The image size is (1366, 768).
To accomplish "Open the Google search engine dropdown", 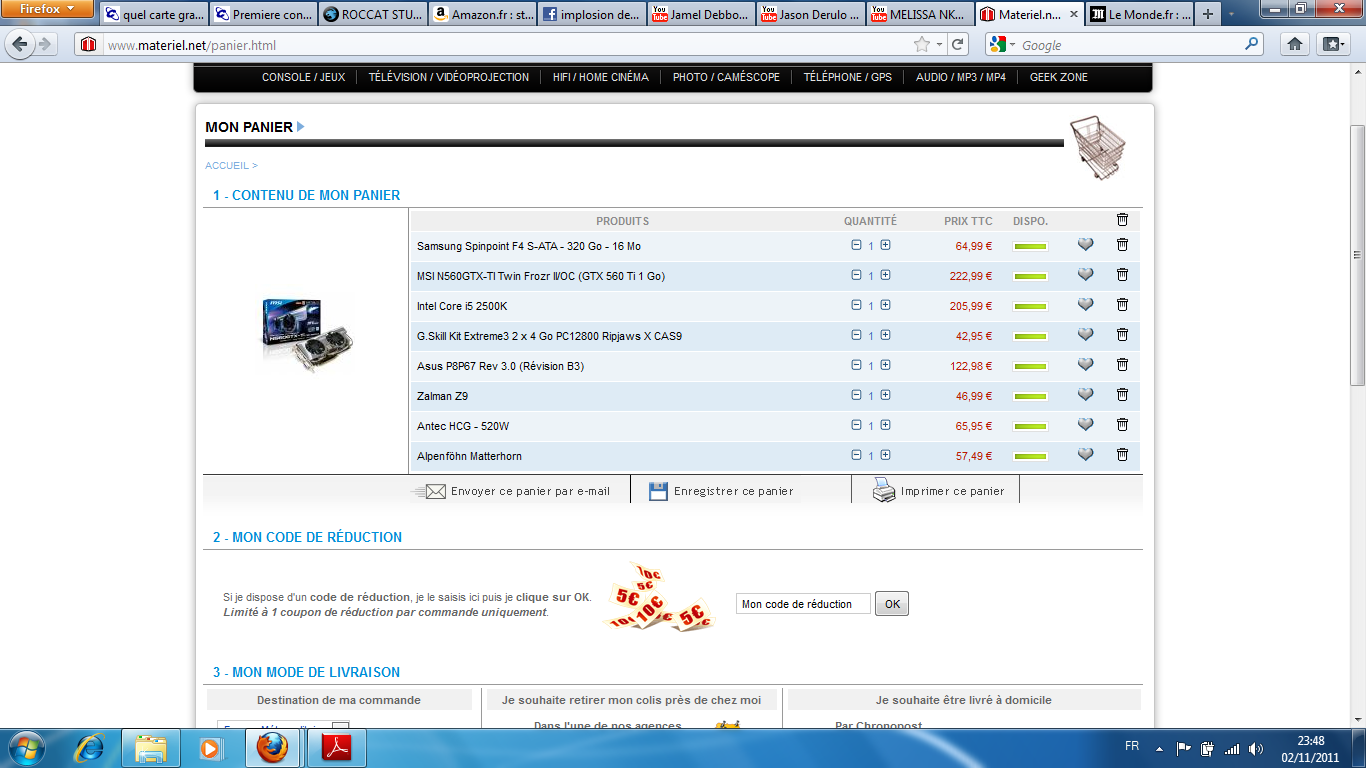I will click(x=1003, y=45).
